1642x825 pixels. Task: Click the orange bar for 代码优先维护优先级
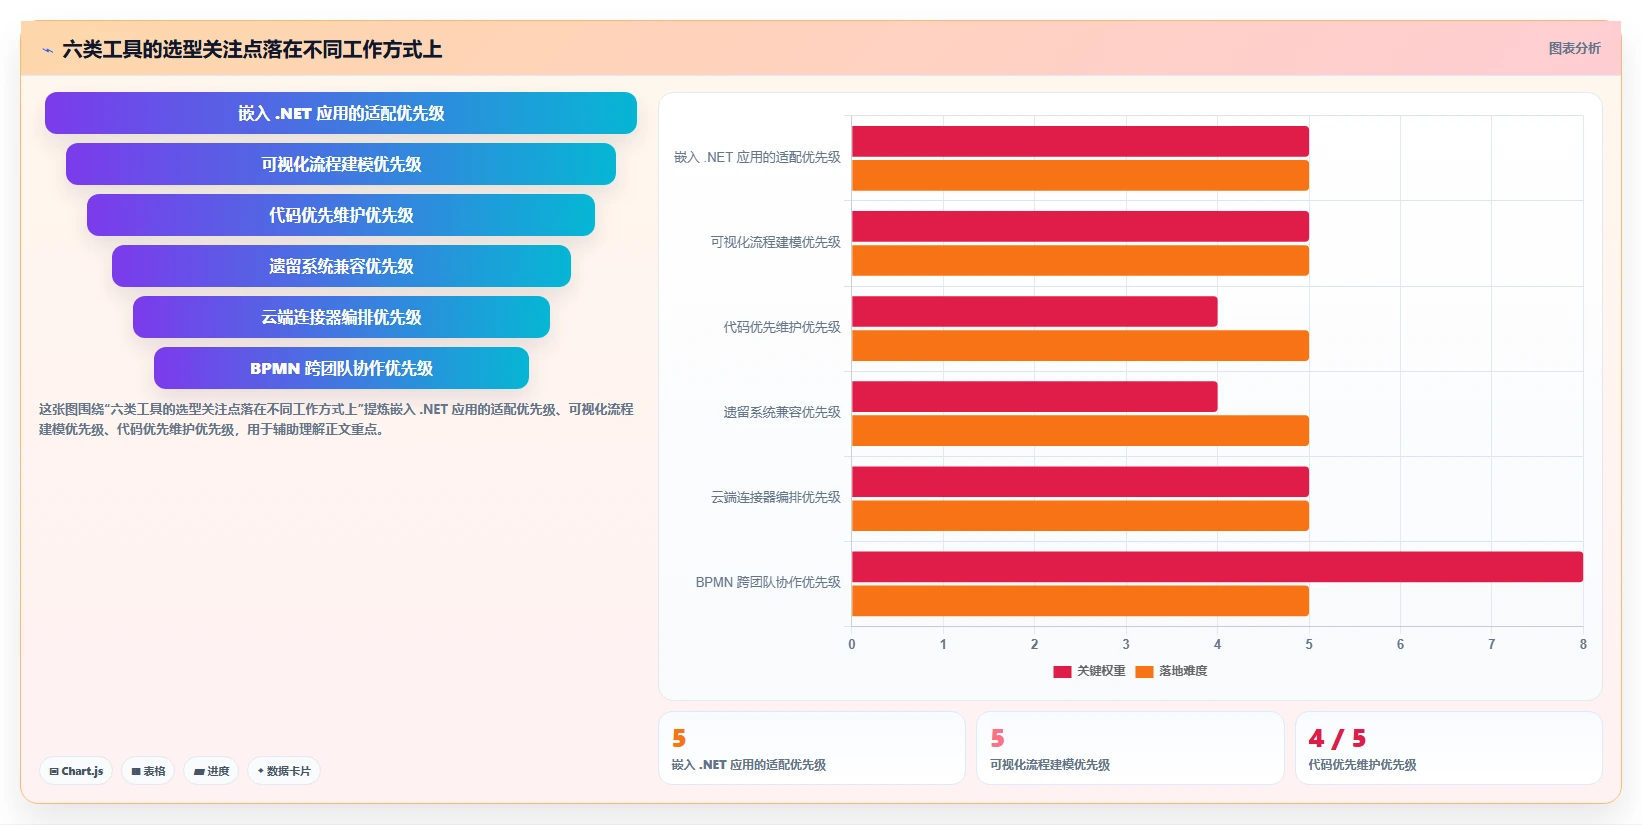1080,345
